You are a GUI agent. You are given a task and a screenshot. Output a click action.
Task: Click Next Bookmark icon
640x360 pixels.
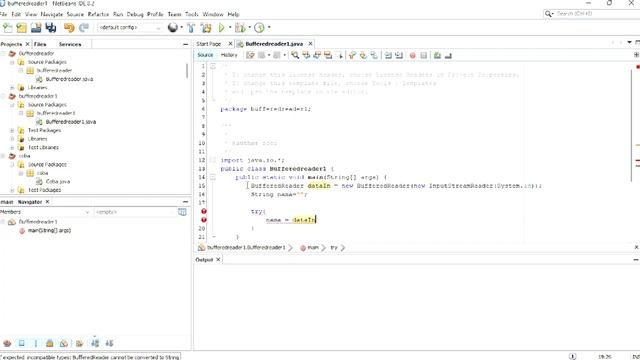[x=363, y=56]
